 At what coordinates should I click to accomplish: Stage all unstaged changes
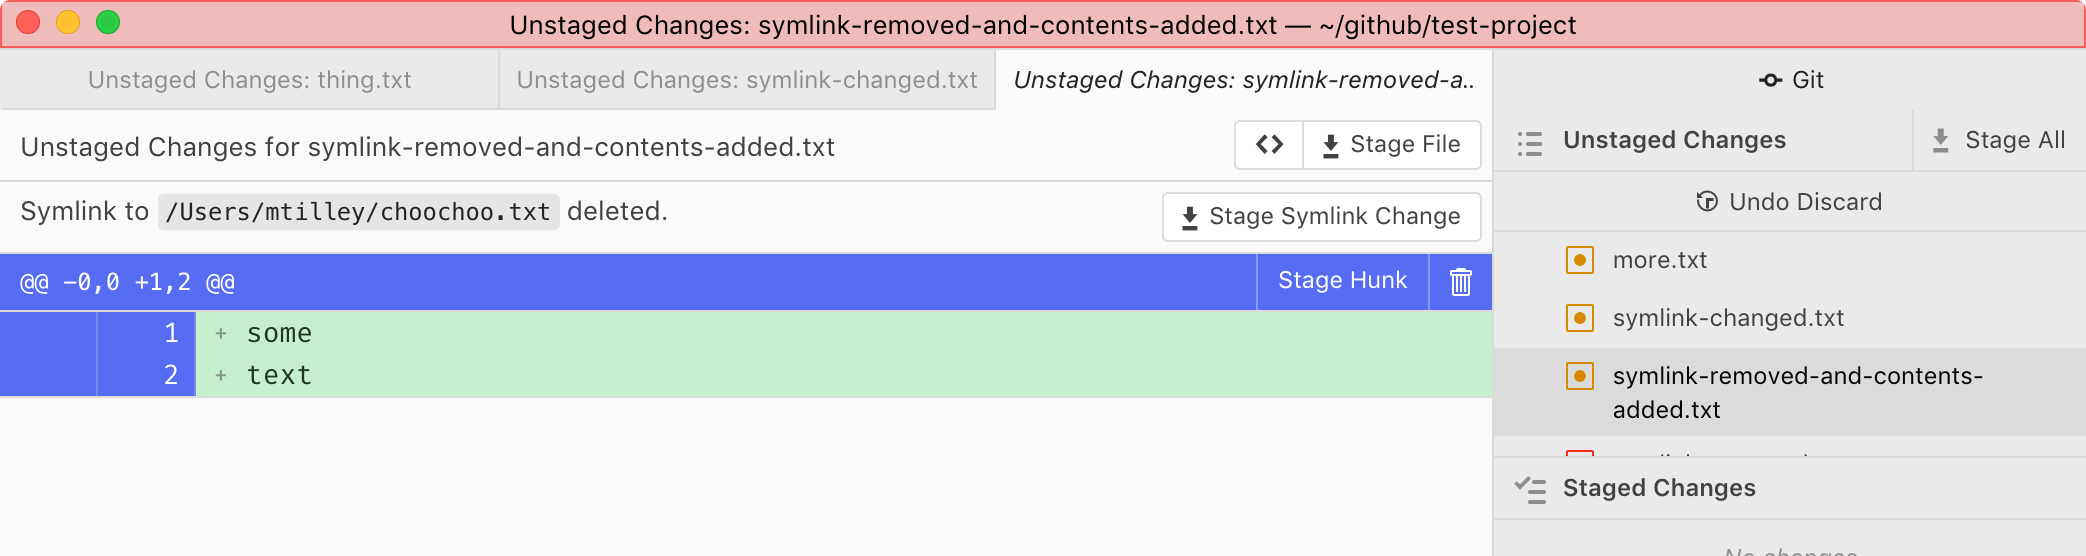click(1999, 141)
